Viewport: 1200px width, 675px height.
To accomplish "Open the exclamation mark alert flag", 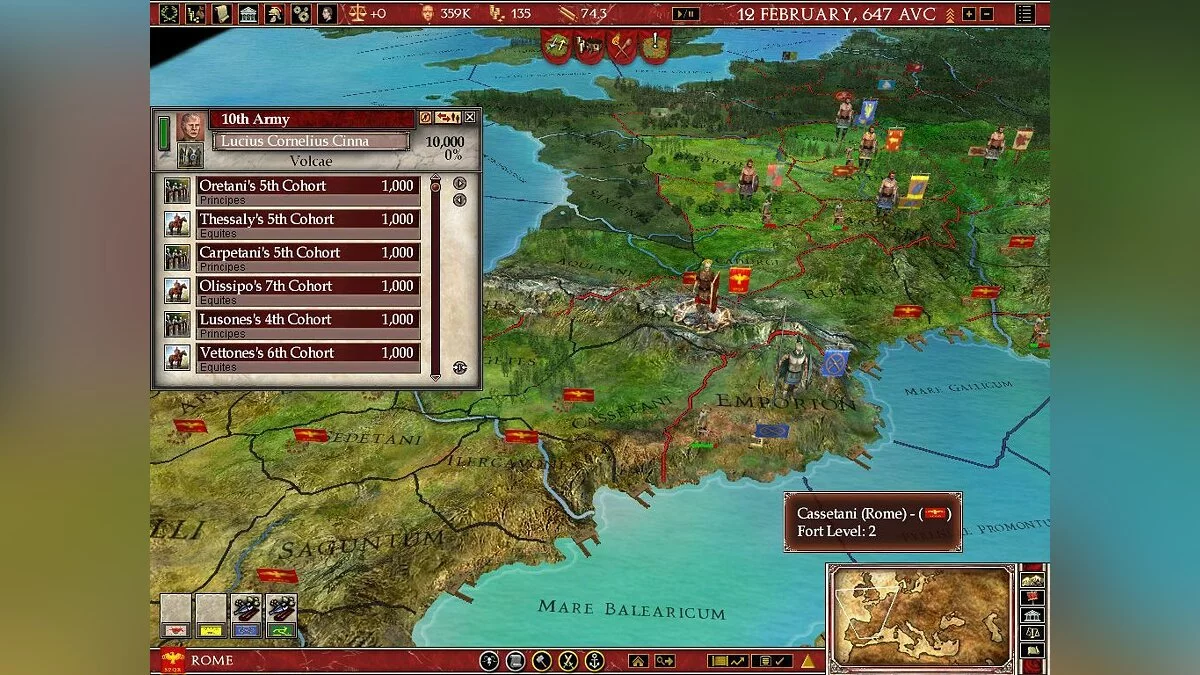I will [654, 45].
